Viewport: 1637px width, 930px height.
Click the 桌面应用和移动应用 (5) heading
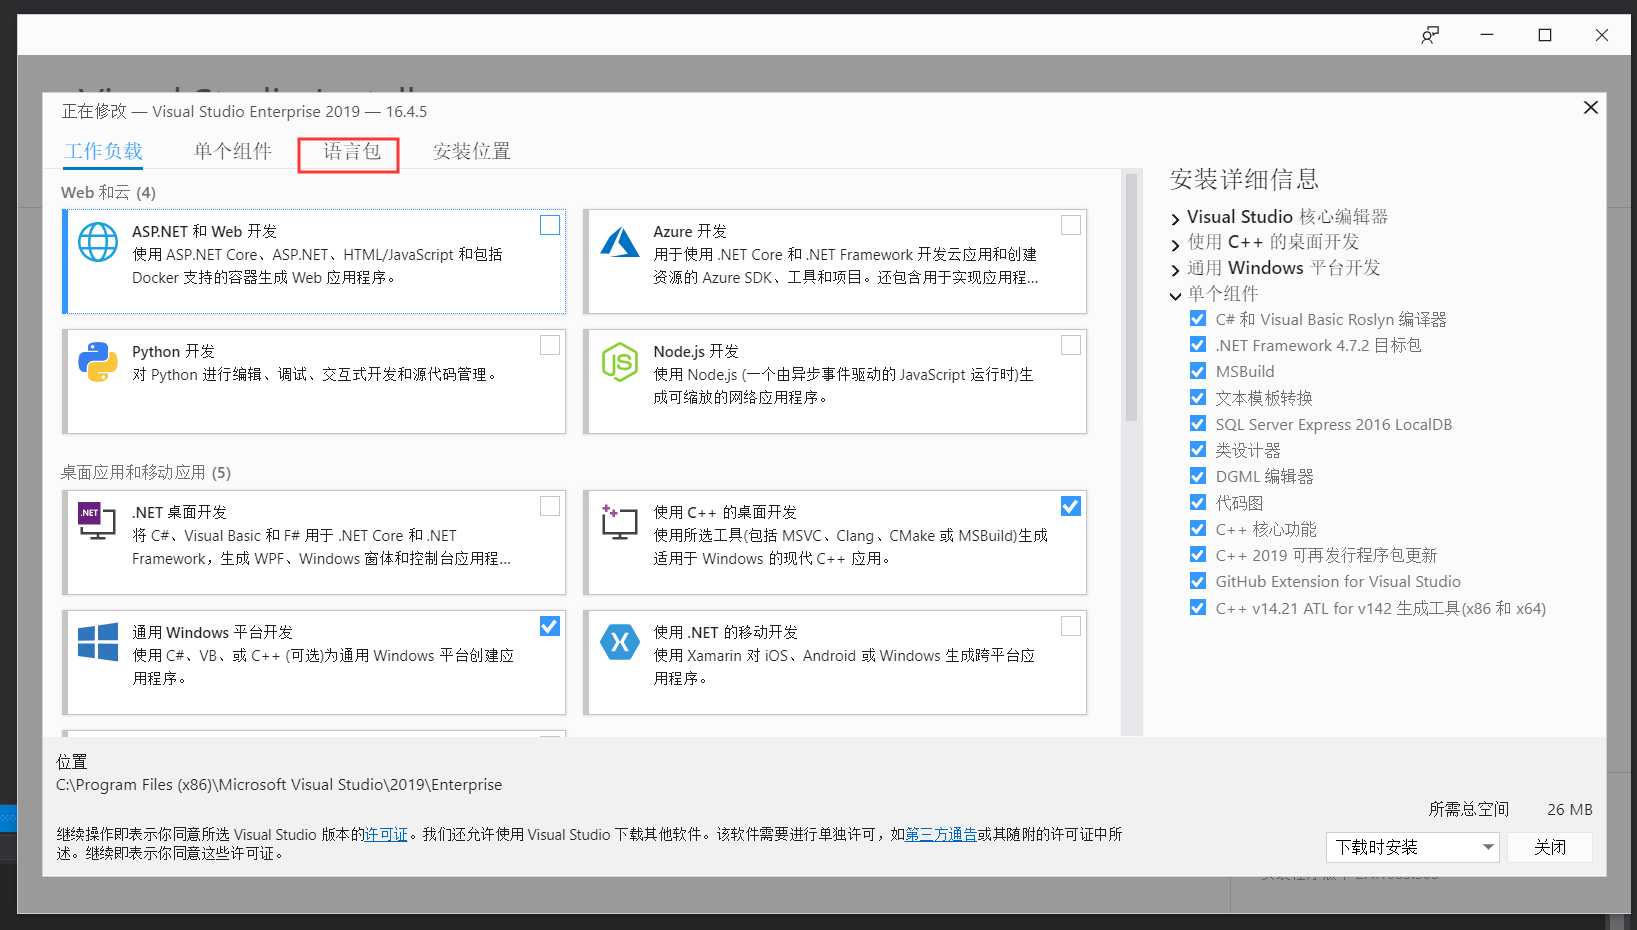(146, 472)
